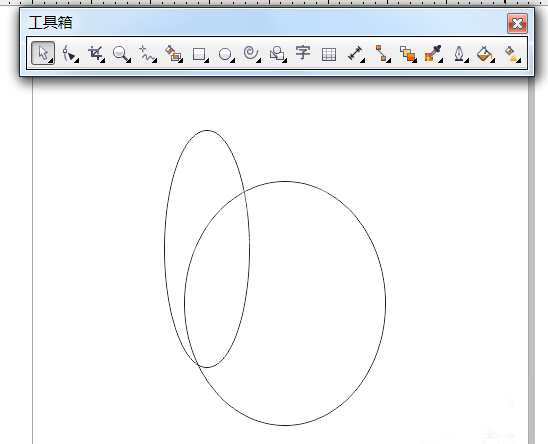Select the Pick (arrow) tool
The height and width of the screenshot is (444, 548).
[x=43, y=53]
